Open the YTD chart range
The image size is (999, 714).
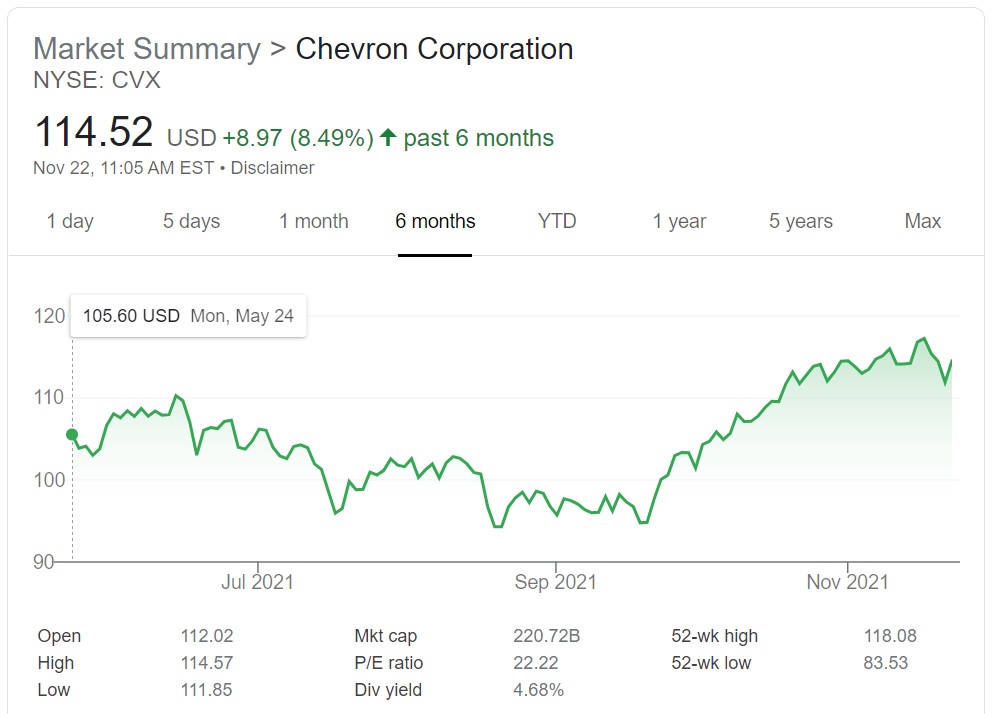click(557, 221)
